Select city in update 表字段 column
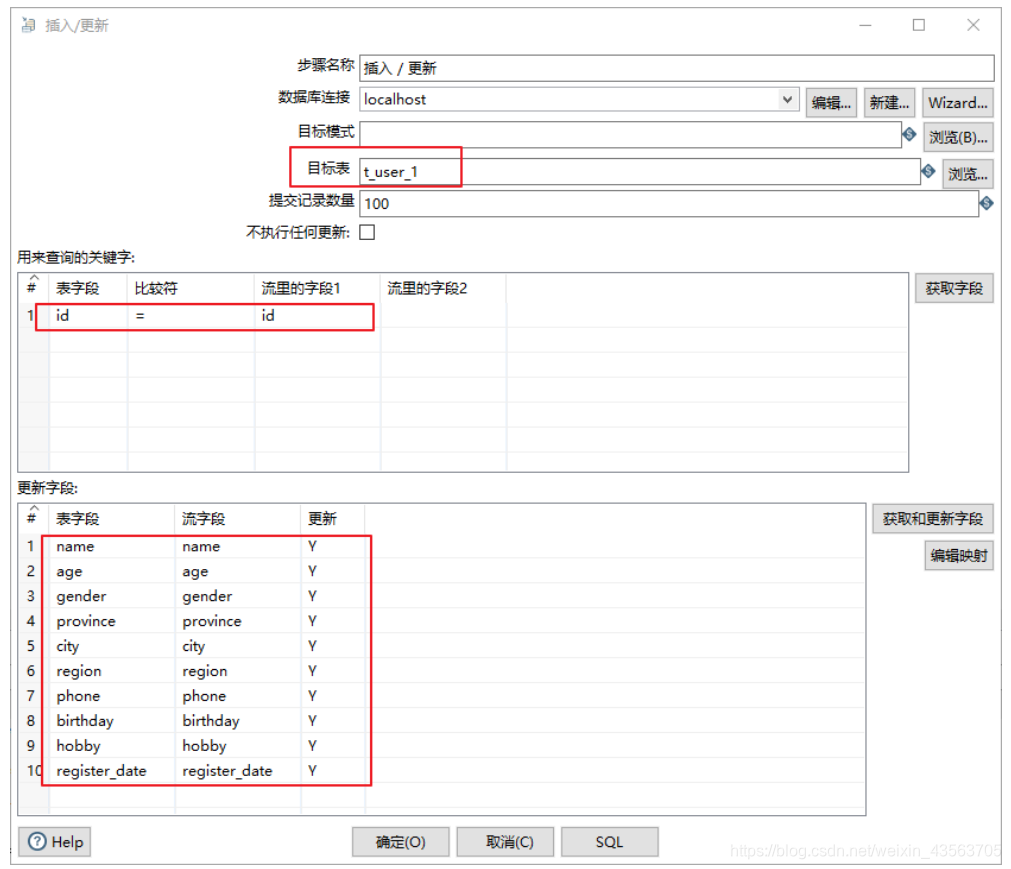 coord(112,646)
